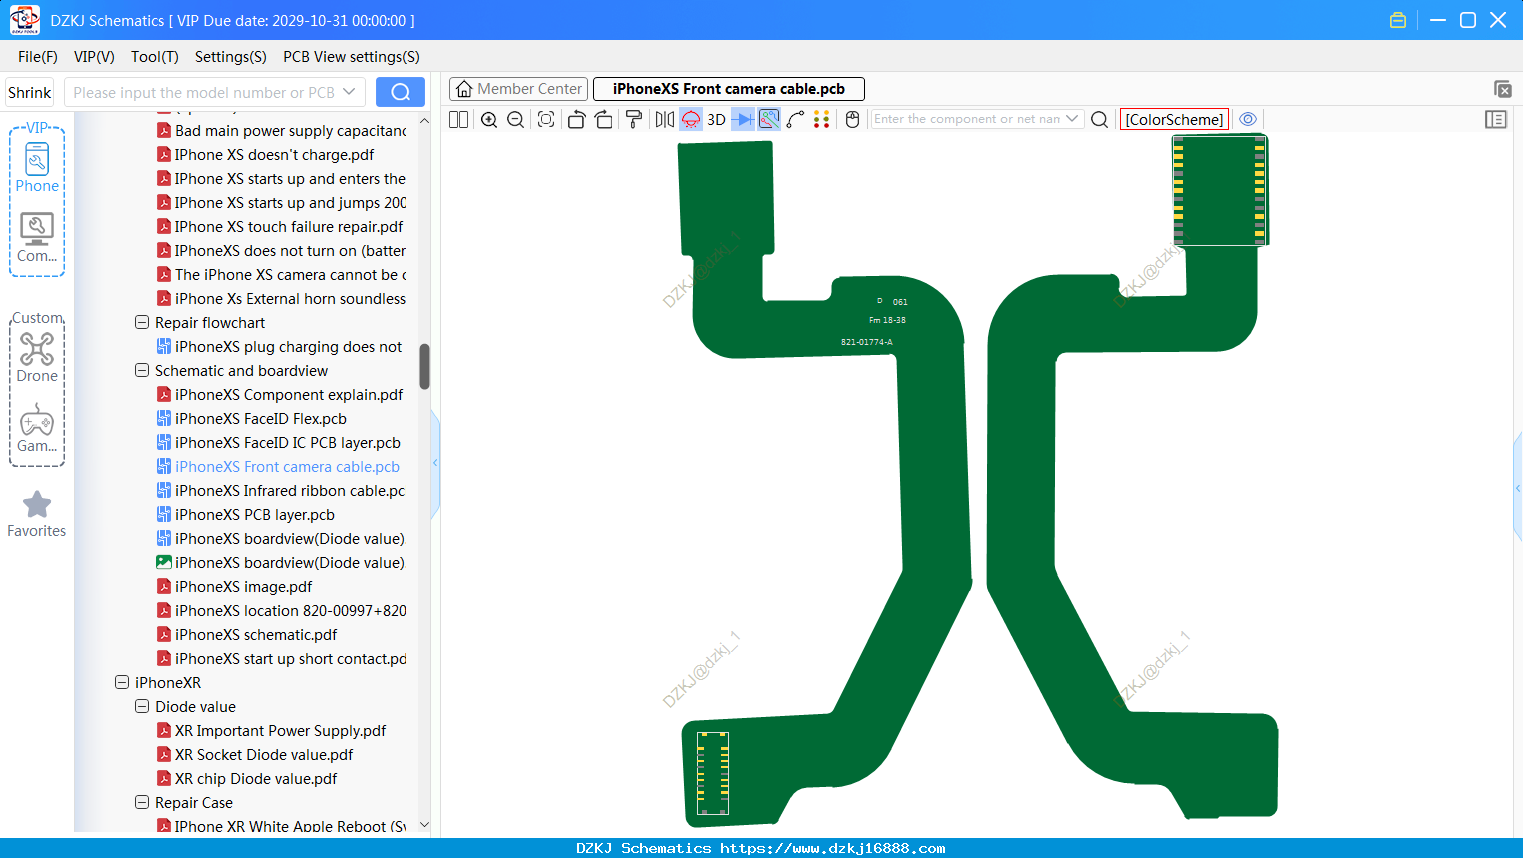This screenshot has width=1523, height=858.
Task: Open the right side panel icon
Action: tap(1496, 120)
